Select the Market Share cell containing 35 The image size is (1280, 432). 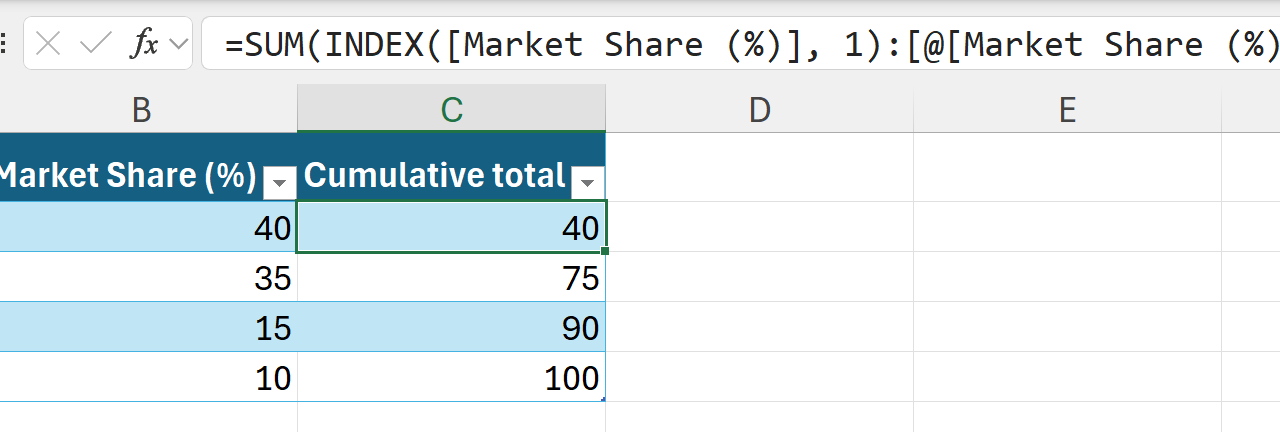pos(148,277)
